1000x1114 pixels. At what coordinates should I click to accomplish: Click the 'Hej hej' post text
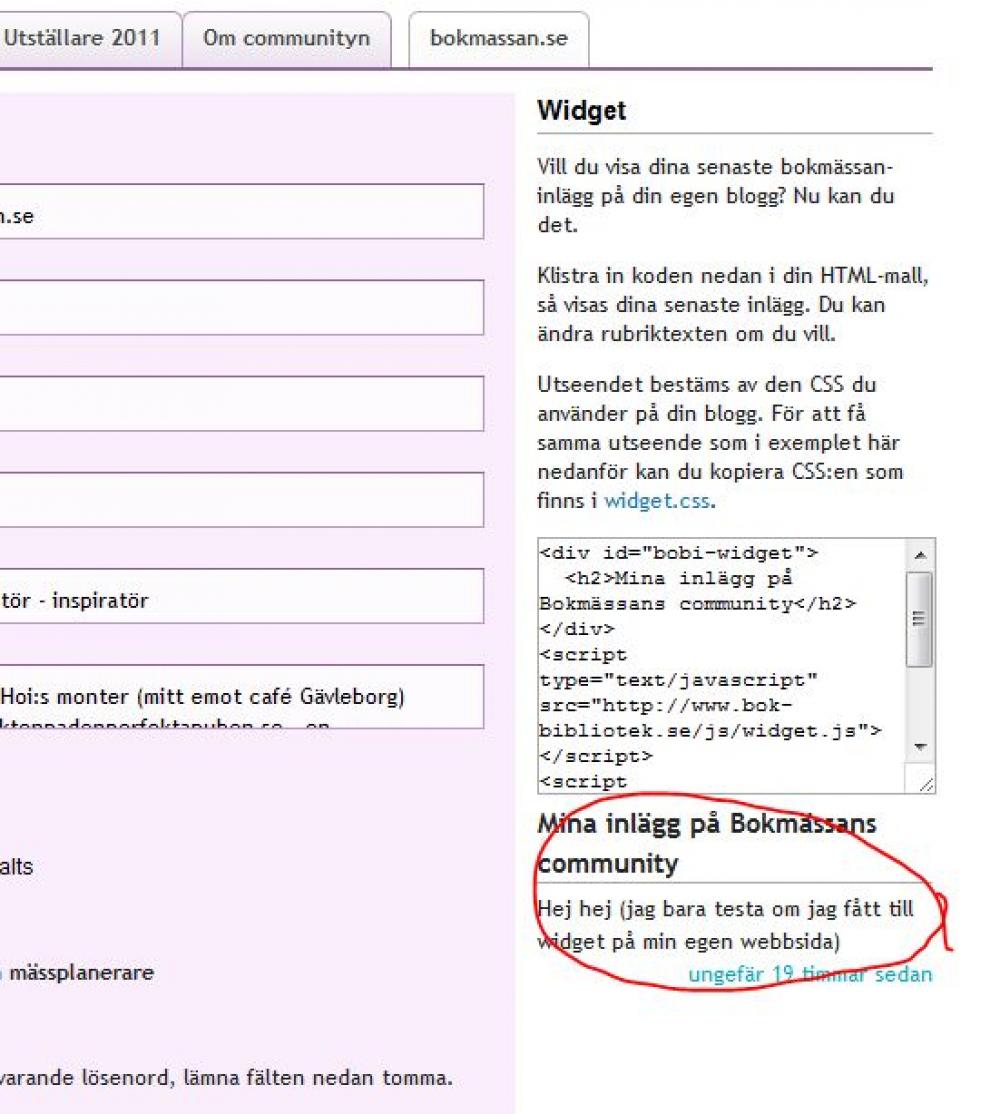[724, 925]
